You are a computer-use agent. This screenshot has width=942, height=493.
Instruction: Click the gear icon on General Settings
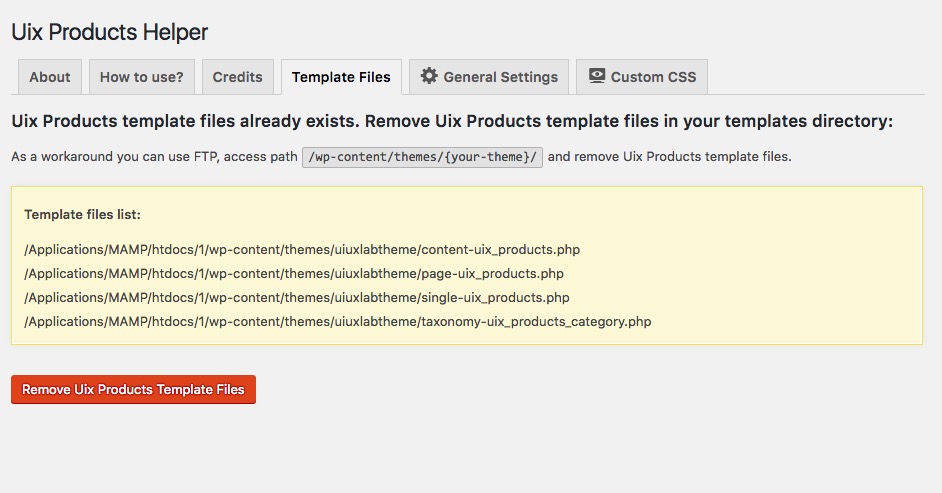point(429,77)
